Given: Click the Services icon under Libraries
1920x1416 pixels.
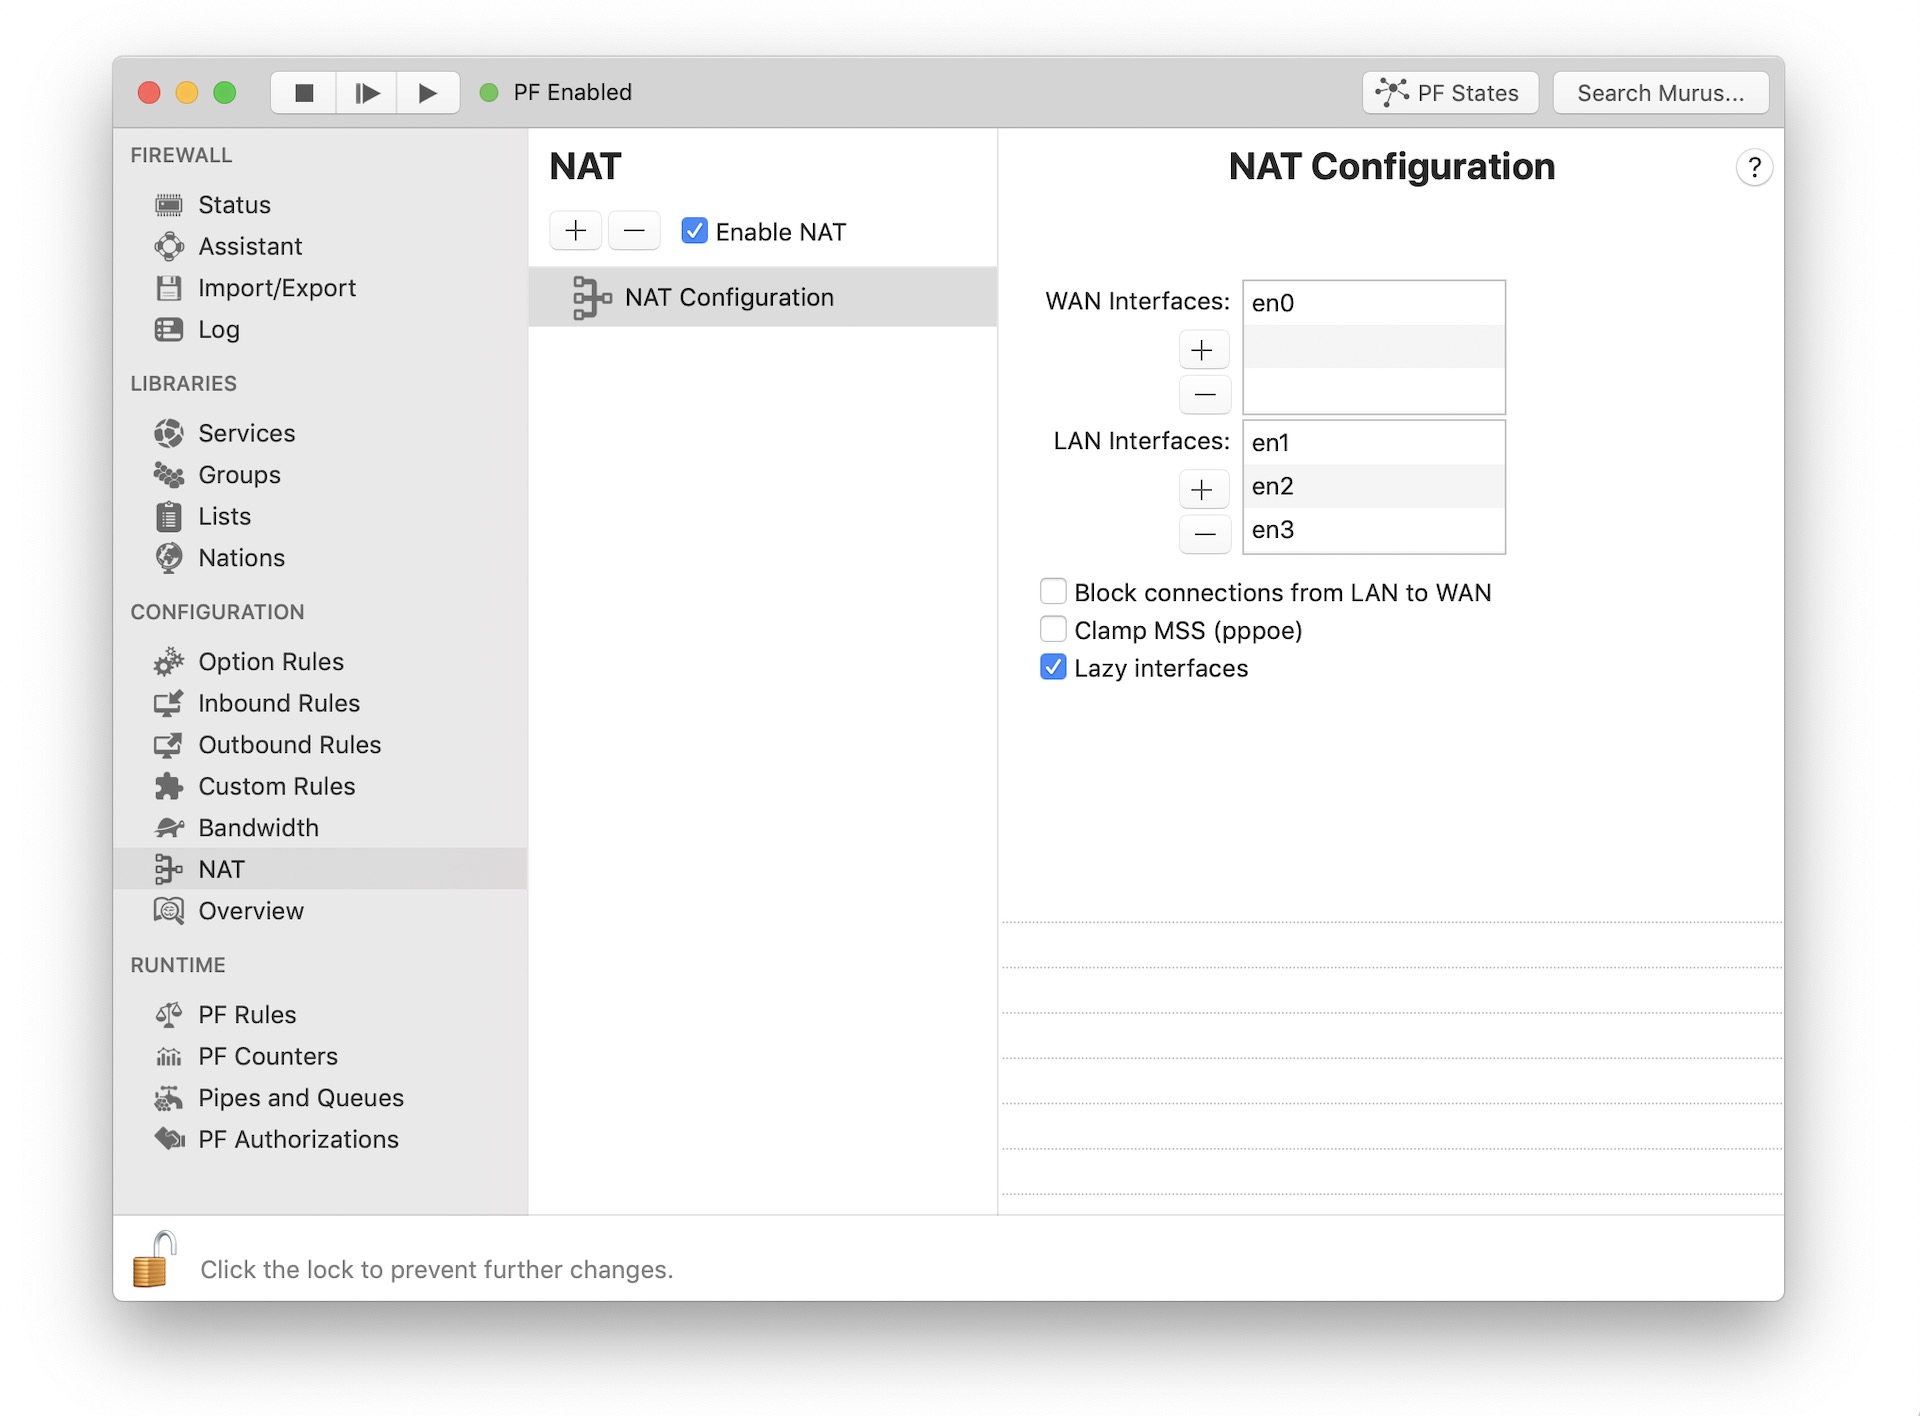Looking at the screenshot, I should coord(169,433).
